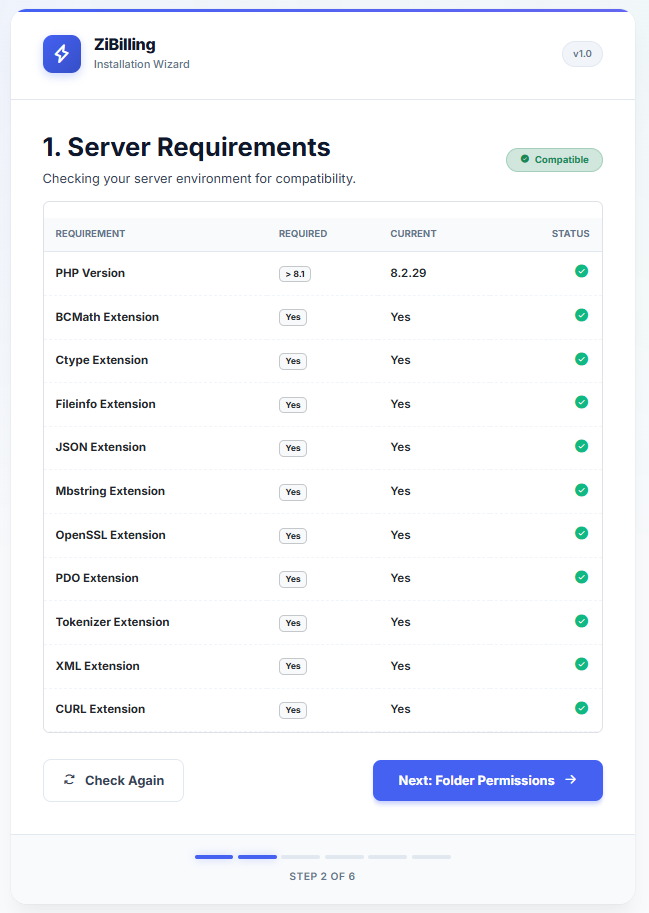This screenshot has height=913, width=649.
Task: Click the status check for Tokenizer Extension
Action: (x=581, y=620)
